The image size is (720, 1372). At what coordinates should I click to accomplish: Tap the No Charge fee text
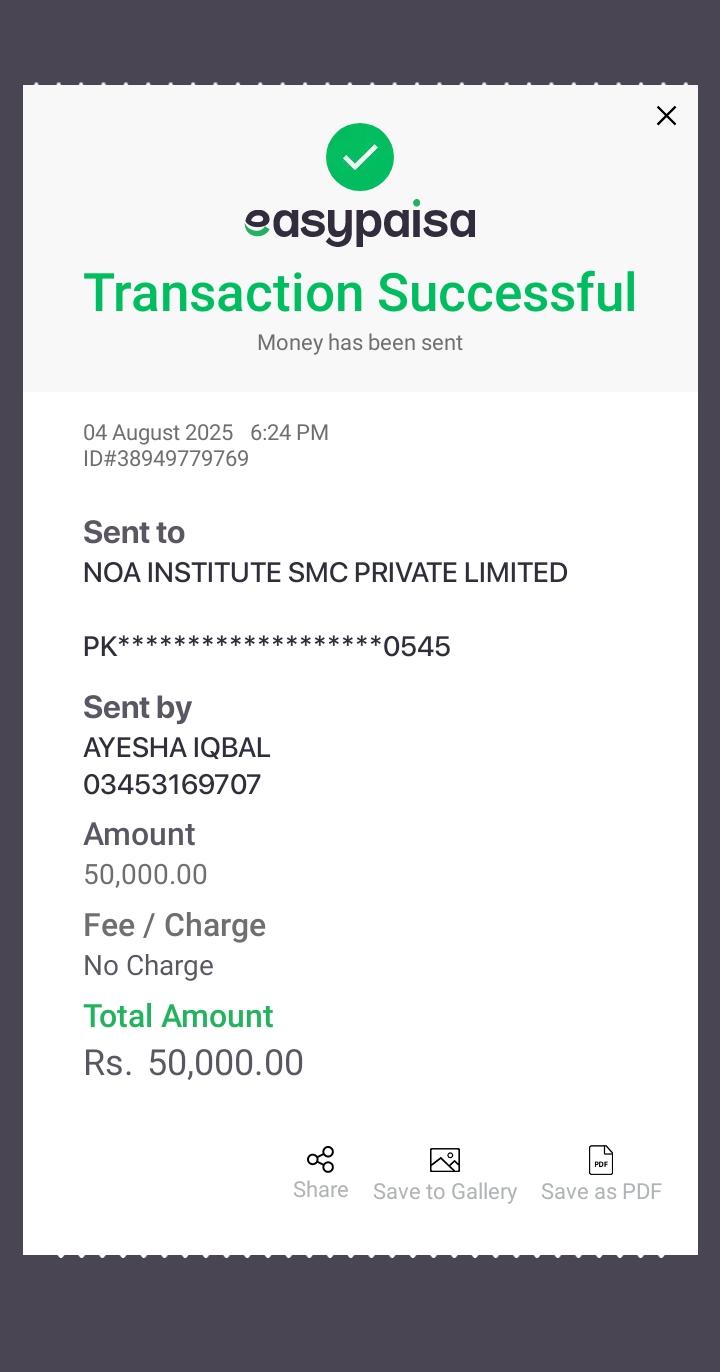[148, 966]
